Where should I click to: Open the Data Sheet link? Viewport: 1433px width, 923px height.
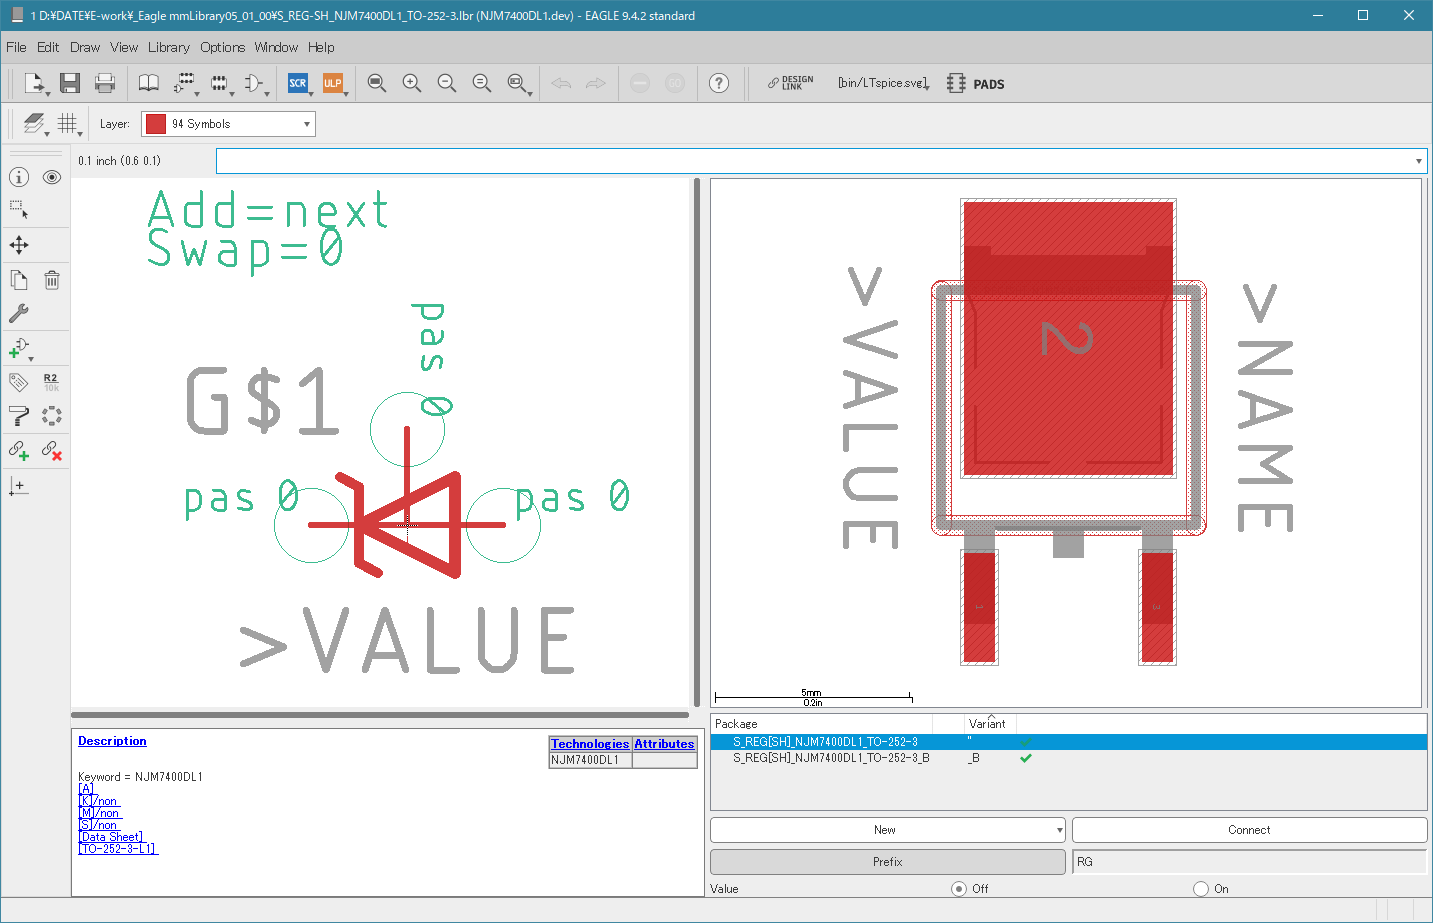click(x=111, y=837)
